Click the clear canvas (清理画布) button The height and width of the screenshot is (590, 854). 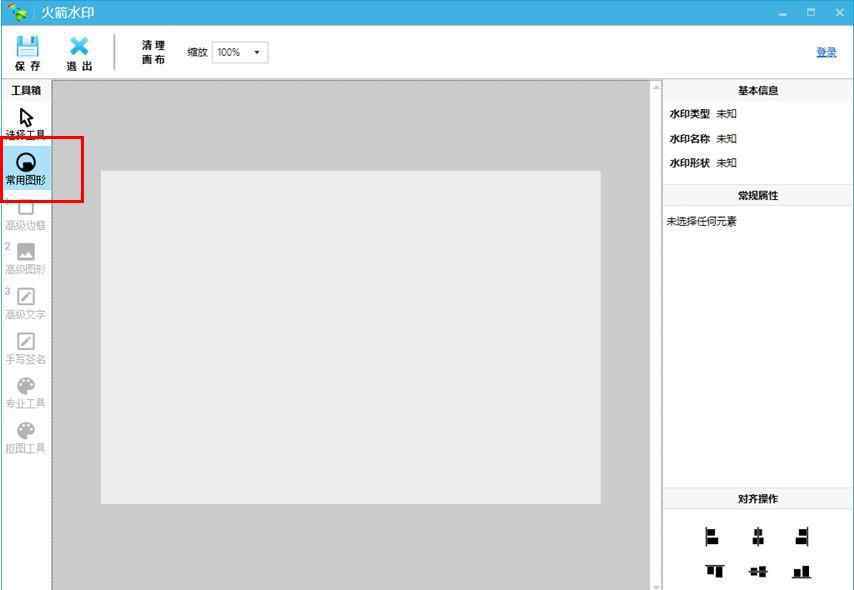click(153, 52)
